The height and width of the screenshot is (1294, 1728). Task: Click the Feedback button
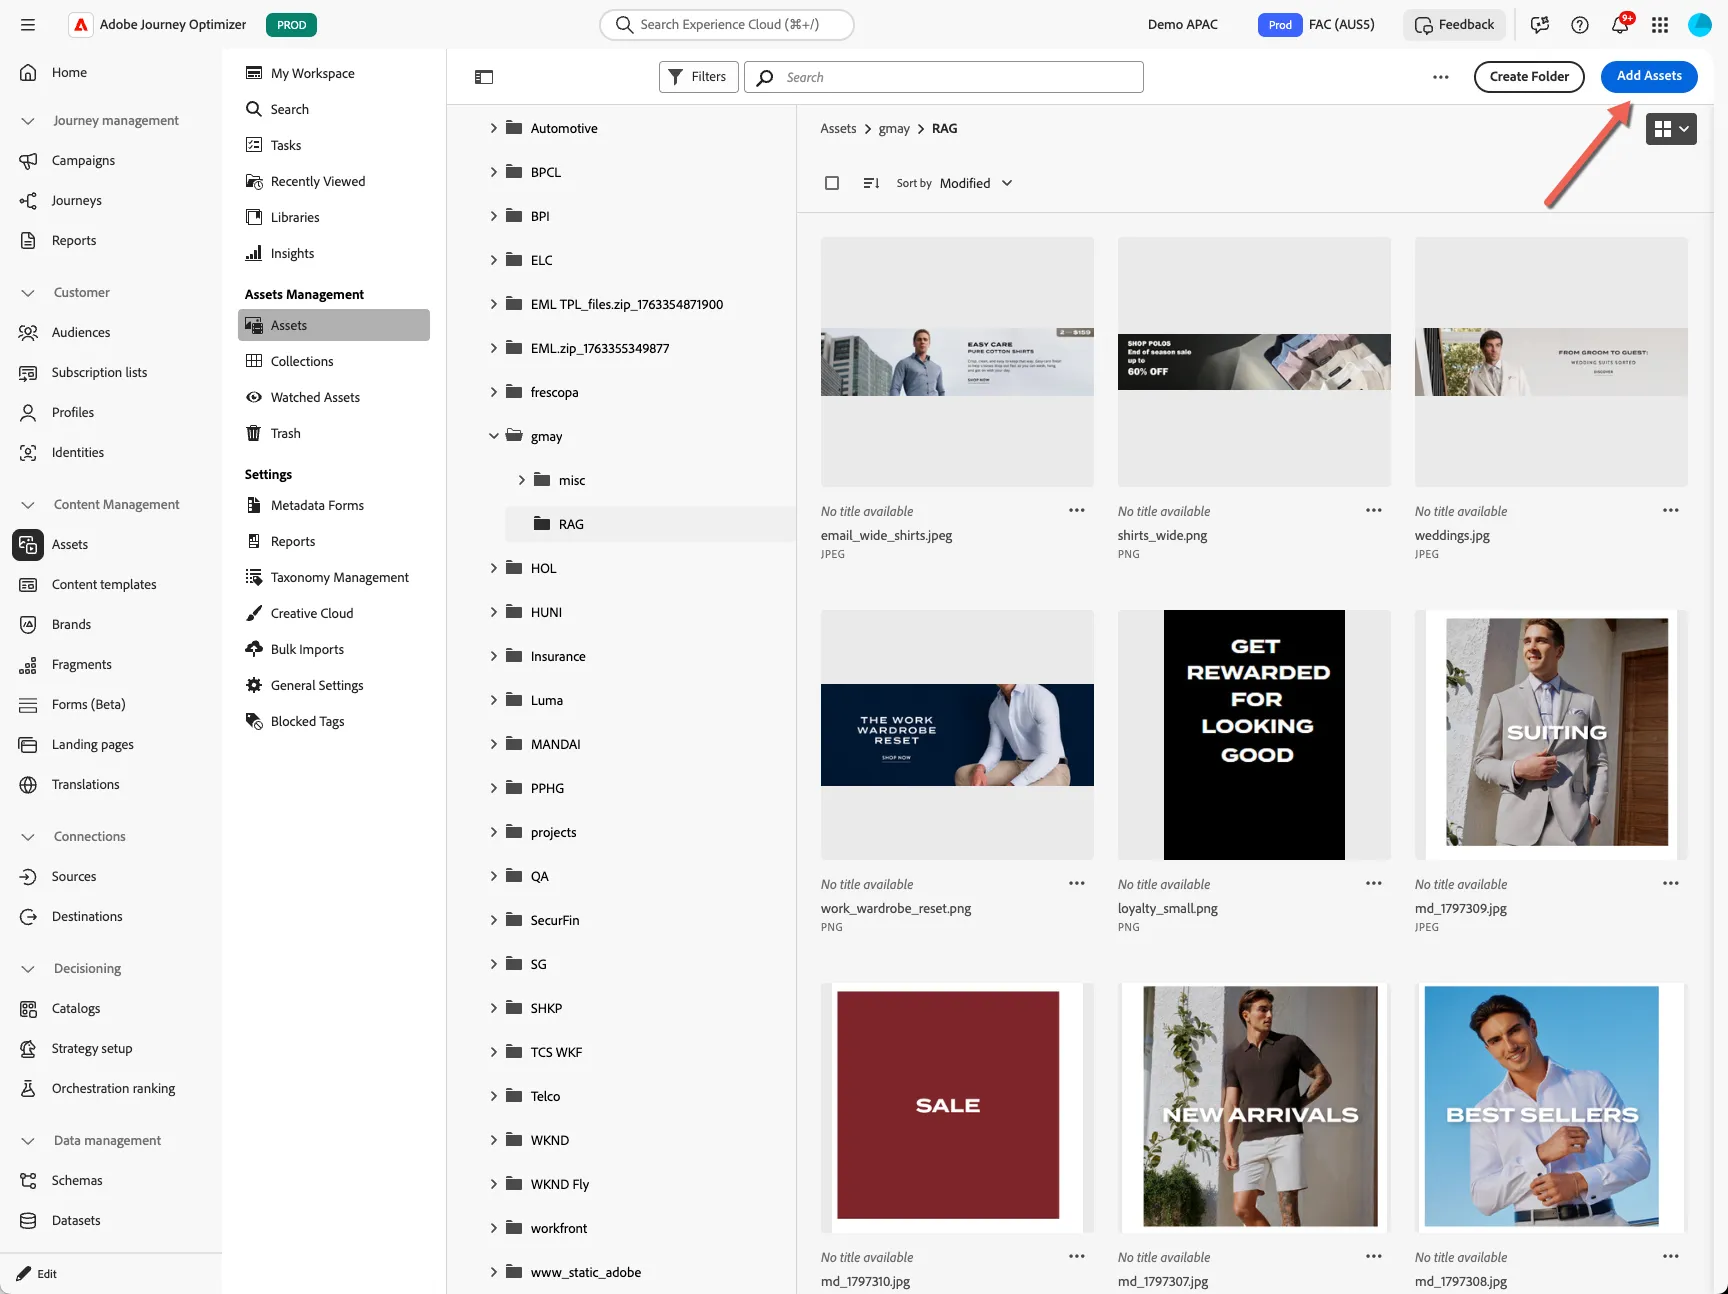pyautogui.click(x=1455, y=25)
